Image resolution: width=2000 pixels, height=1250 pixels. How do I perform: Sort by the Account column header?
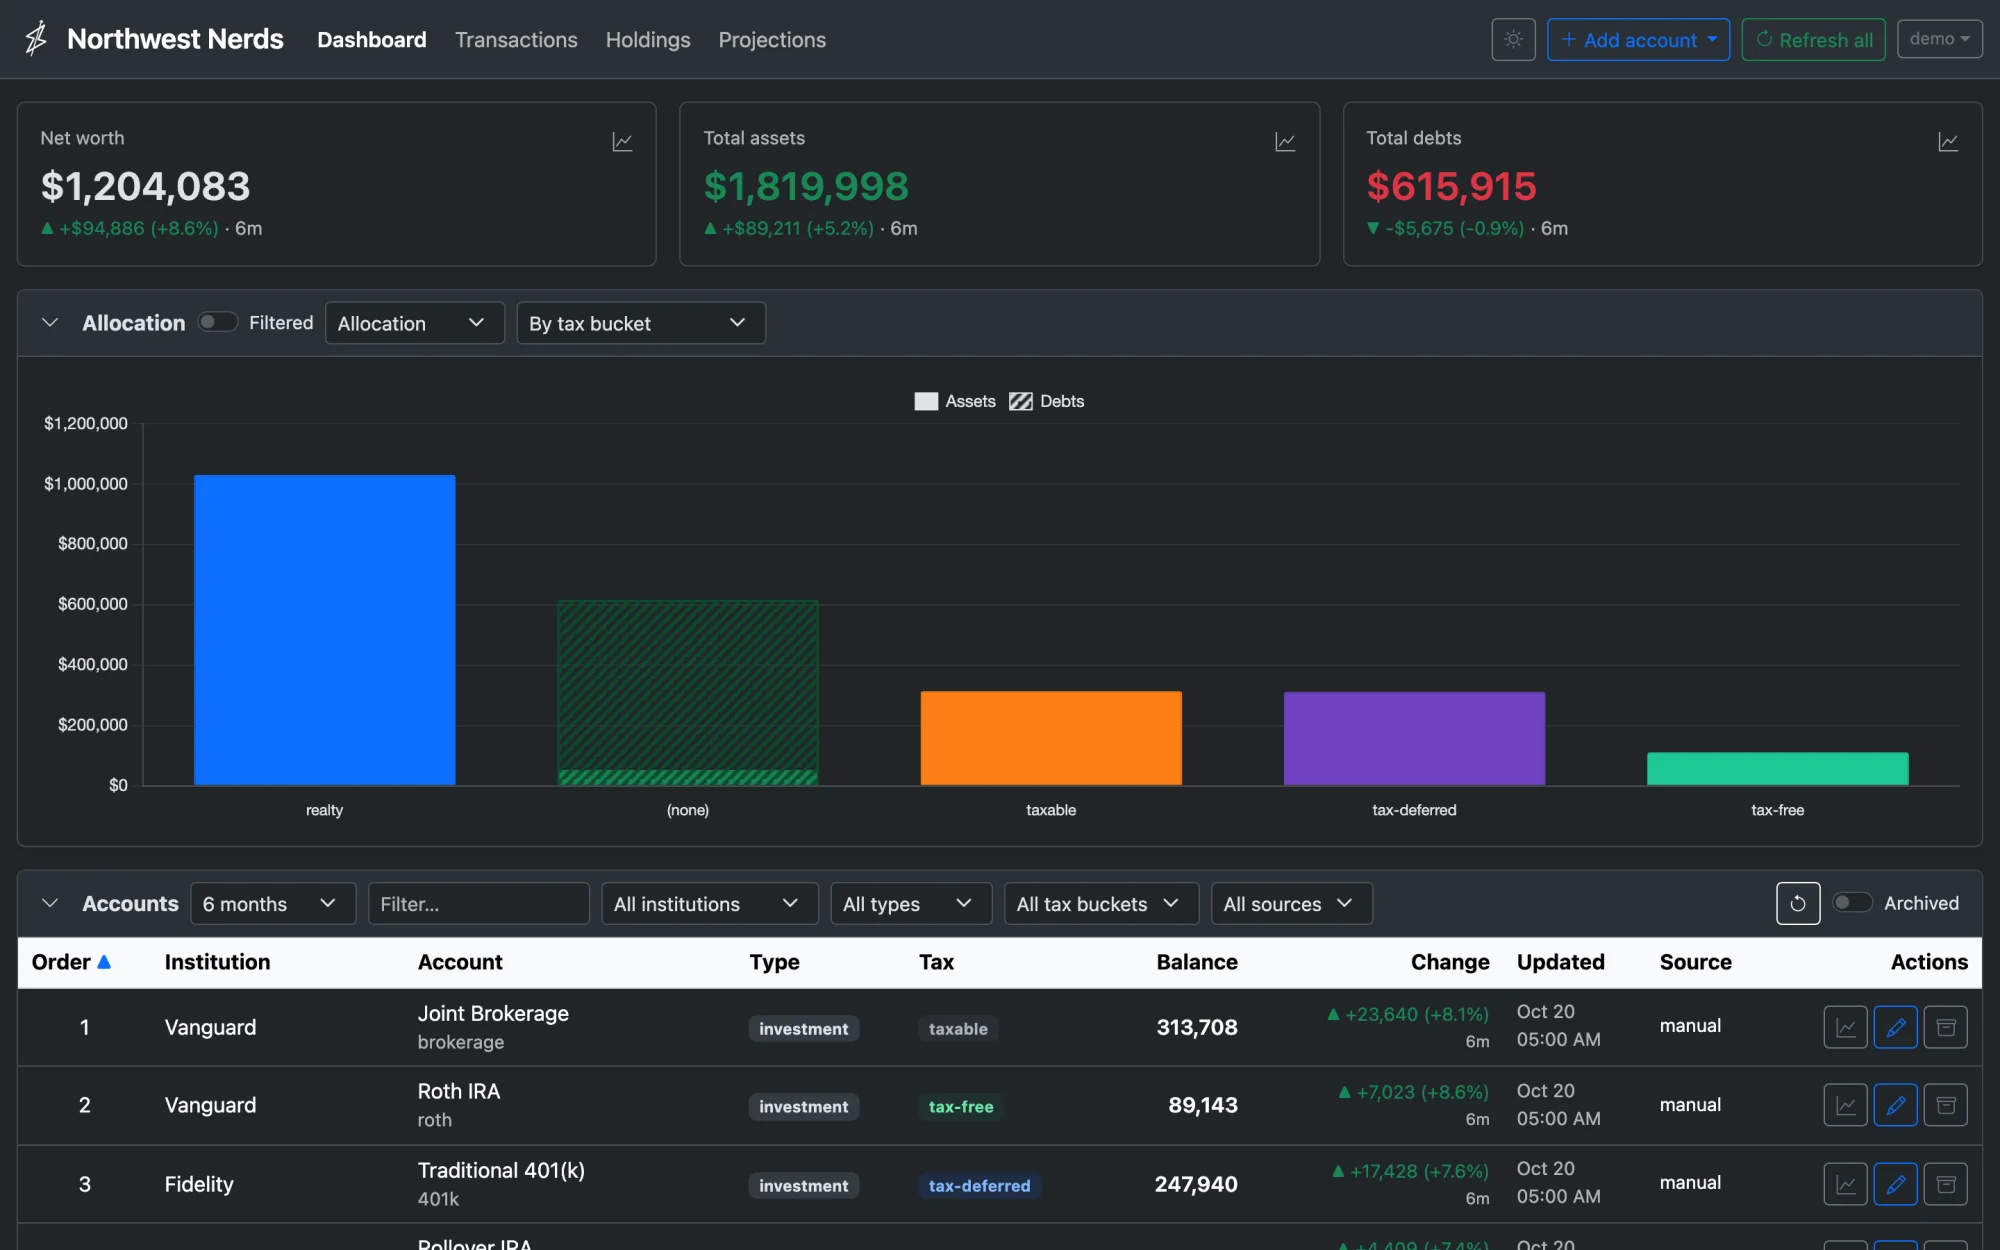click(460, 962)
